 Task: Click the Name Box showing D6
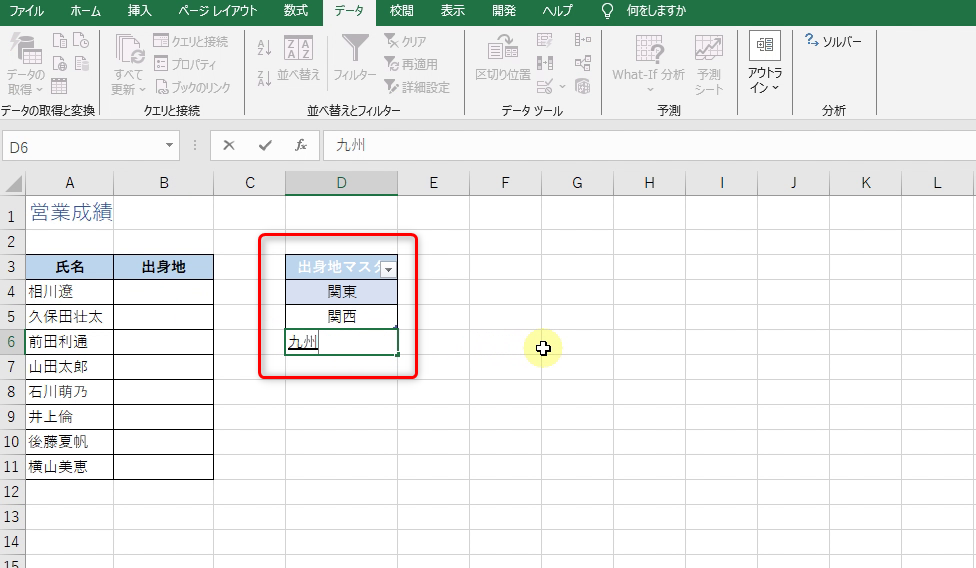point(90,147)
